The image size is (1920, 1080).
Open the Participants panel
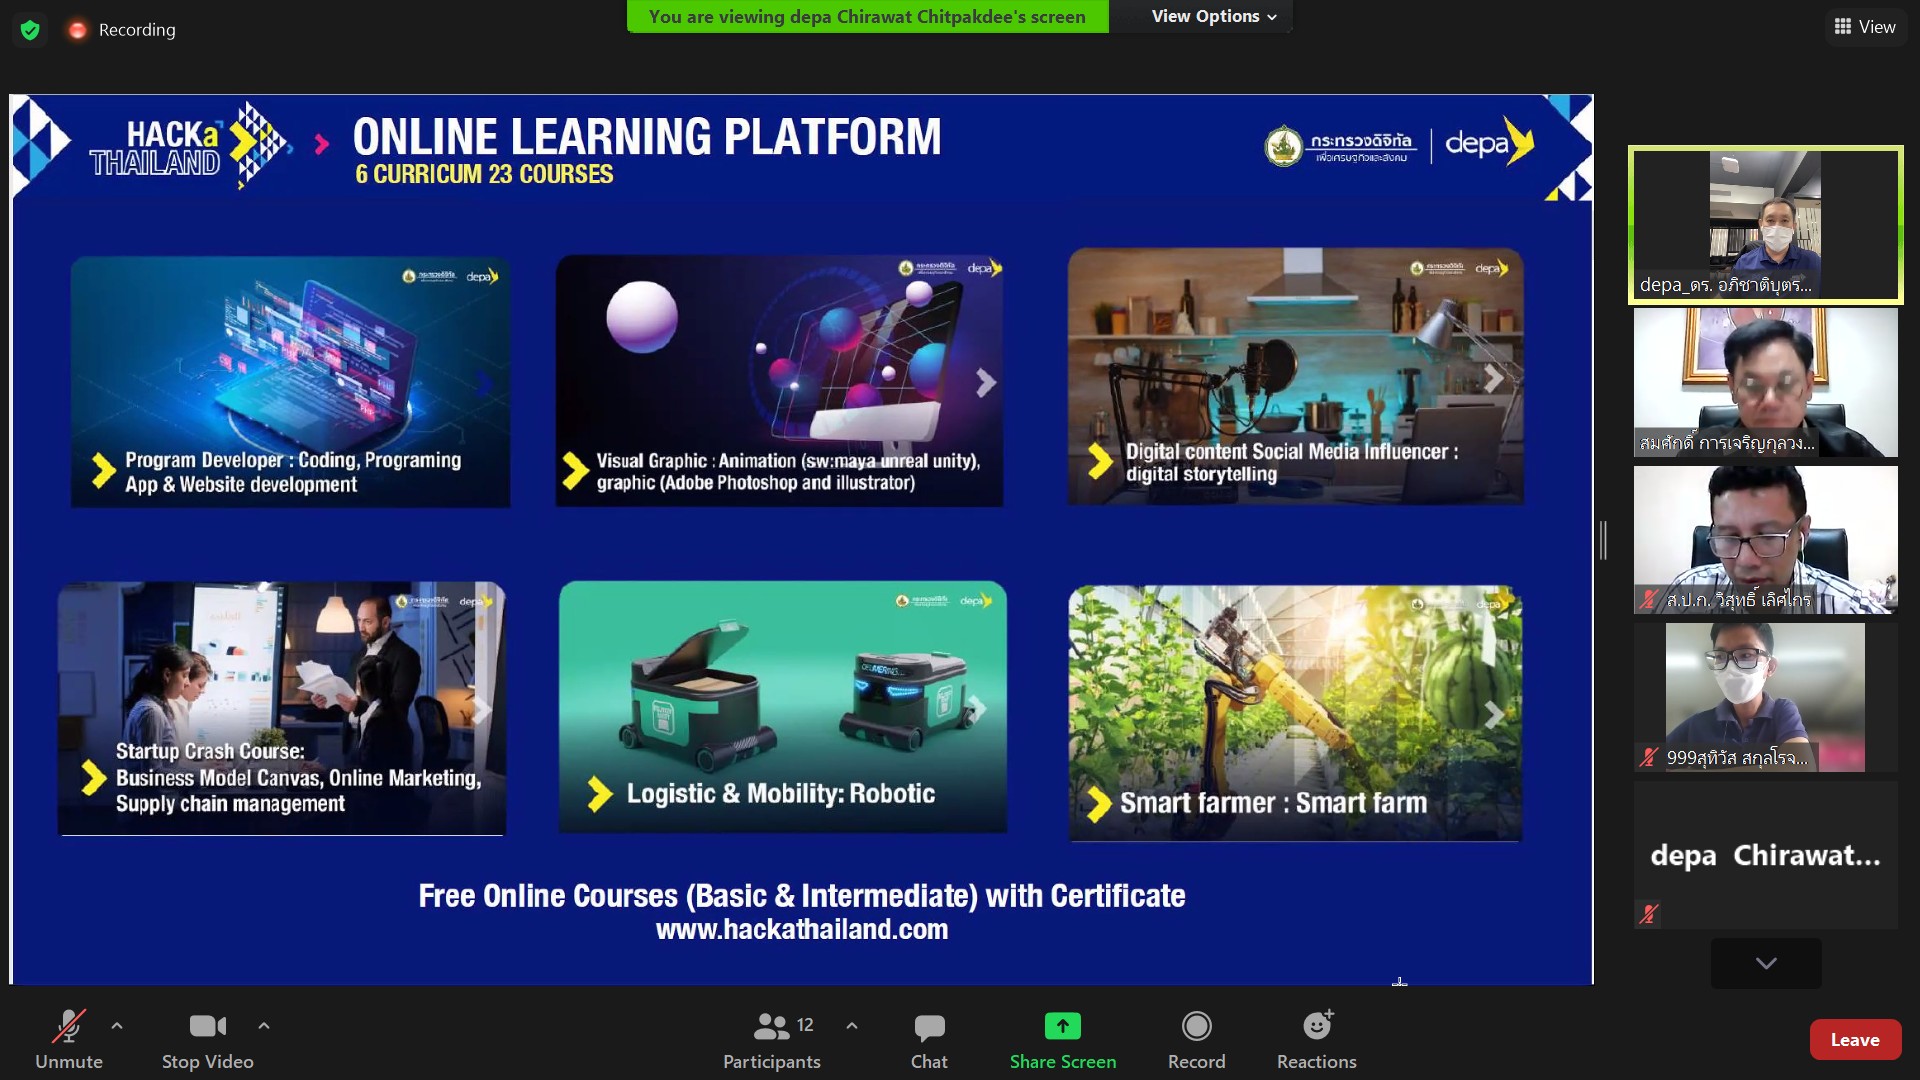[x=772, y=1040]
